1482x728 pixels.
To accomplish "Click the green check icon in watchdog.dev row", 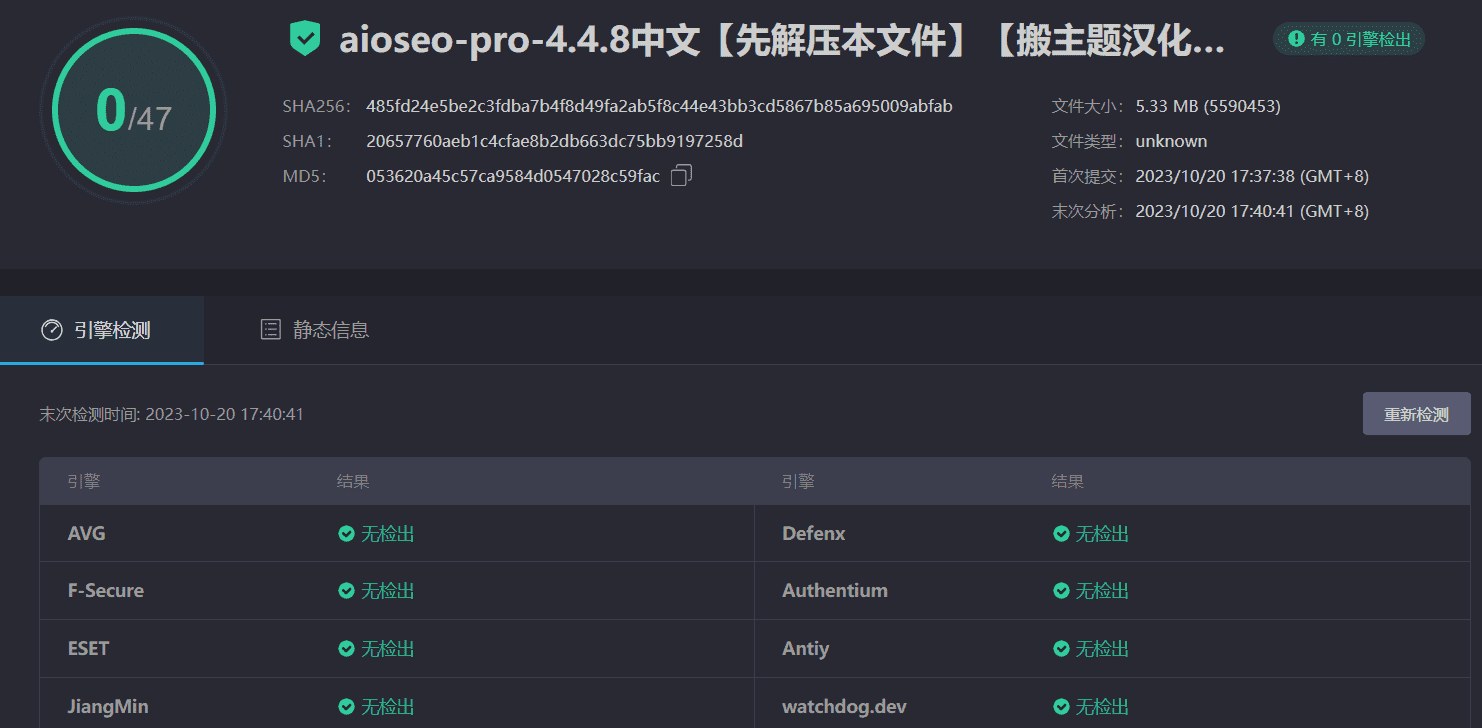I will pyautogui.click(x=1061, y=707).
